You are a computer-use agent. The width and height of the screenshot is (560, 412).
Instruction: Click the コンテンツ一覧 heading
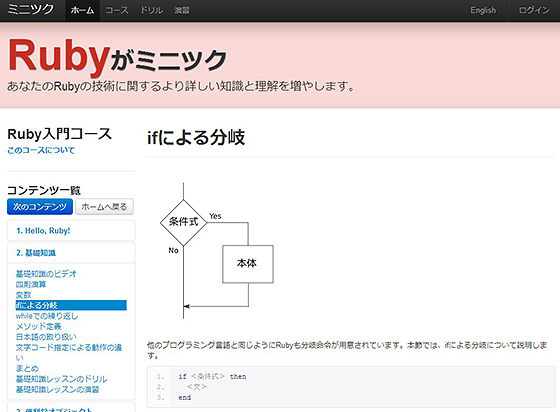point(44,190)
